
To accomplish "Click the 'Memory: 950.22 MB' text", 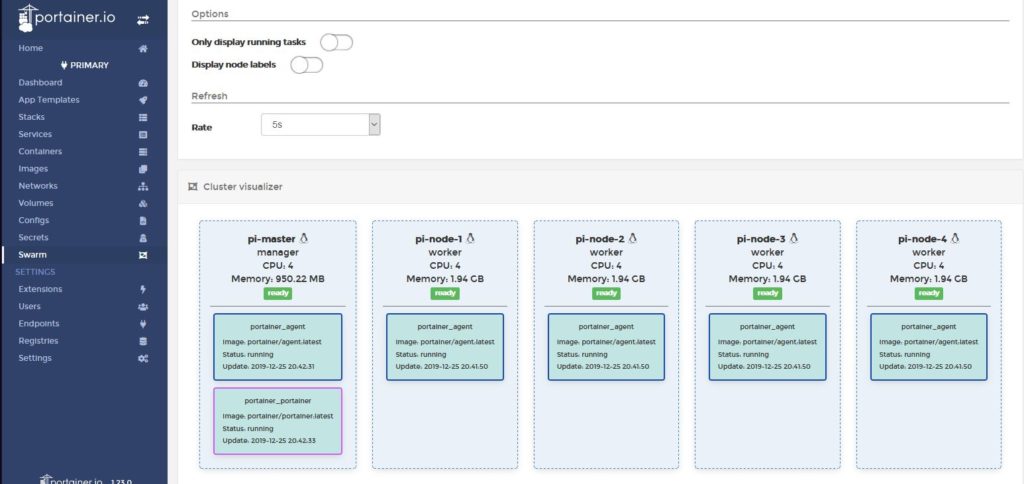I will coord(278,279).
